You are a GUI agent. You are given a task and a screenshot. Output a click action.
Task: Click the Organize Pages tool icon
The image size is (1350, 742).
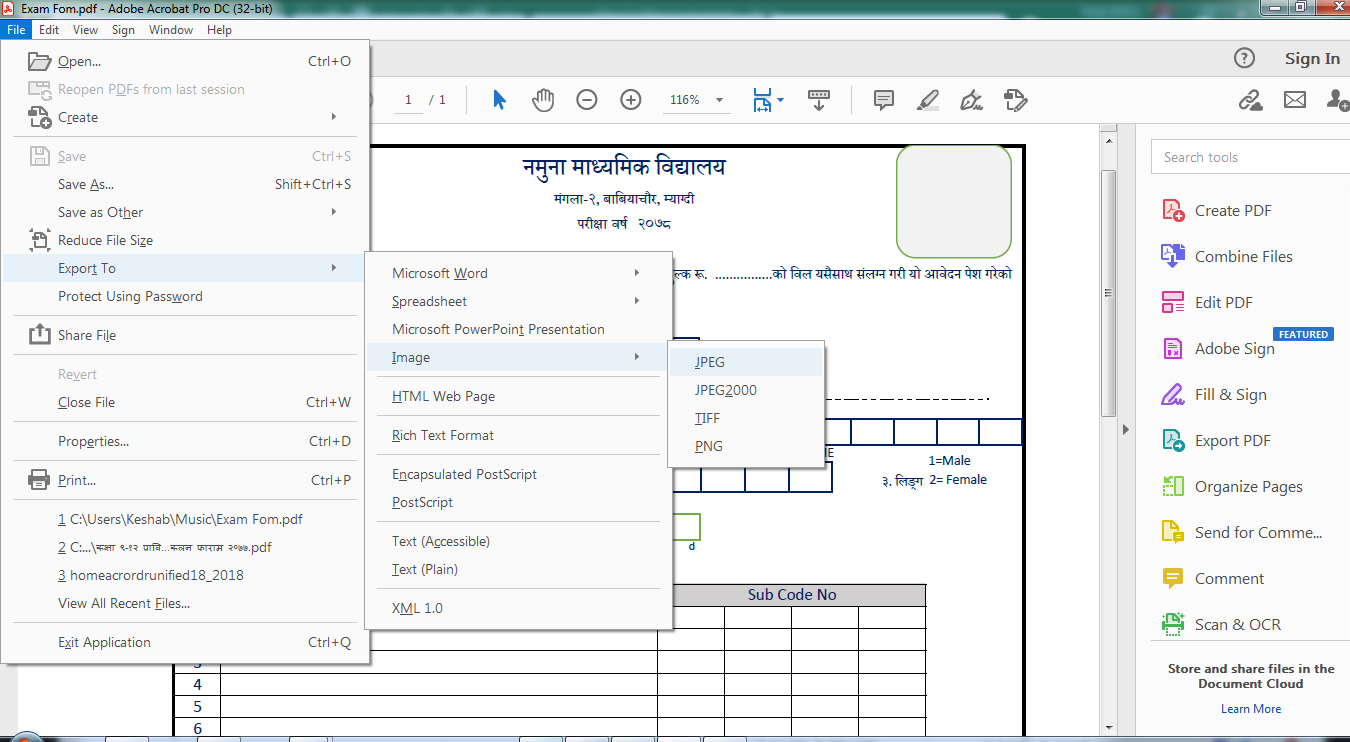1172,486
